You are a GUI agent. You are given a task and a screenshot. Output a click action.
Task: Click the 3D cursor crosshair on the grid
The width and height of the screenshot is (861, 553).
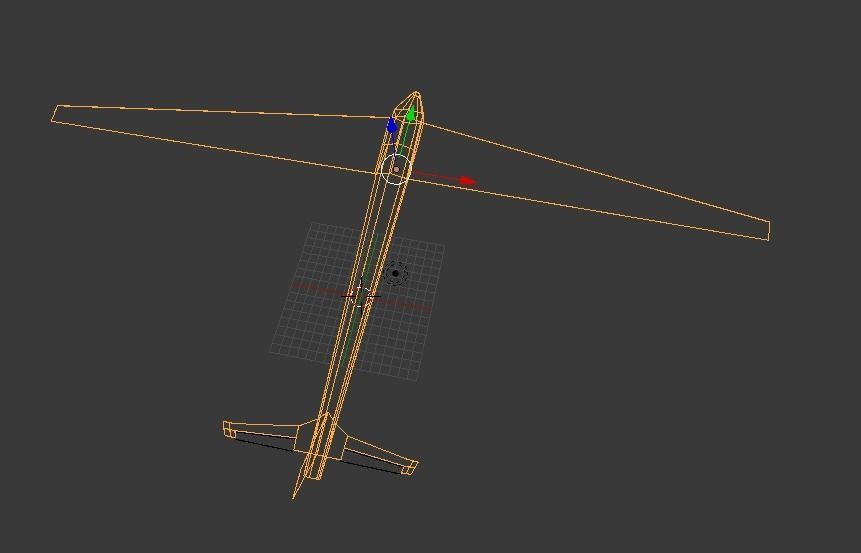360,297
